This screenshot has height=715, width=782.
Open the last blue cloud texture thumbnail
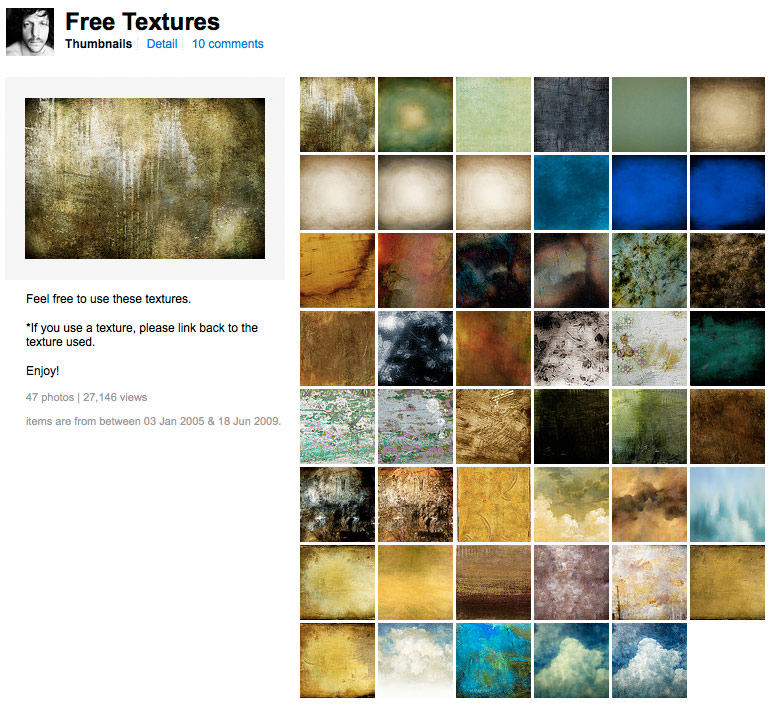(649, 661)
